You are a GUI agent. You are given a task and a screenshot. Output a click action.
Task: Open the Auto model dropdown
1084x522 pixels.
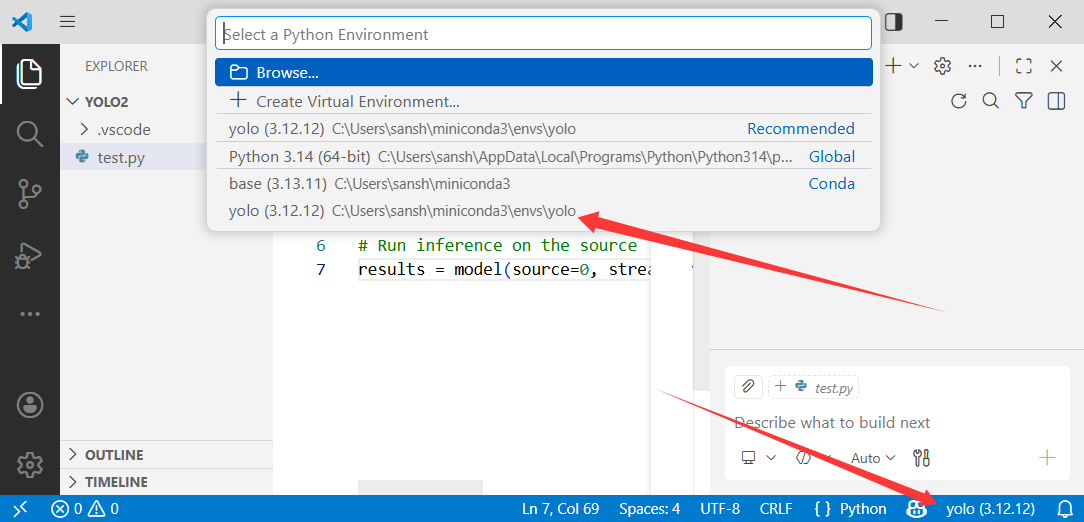(x=872, y=458)
